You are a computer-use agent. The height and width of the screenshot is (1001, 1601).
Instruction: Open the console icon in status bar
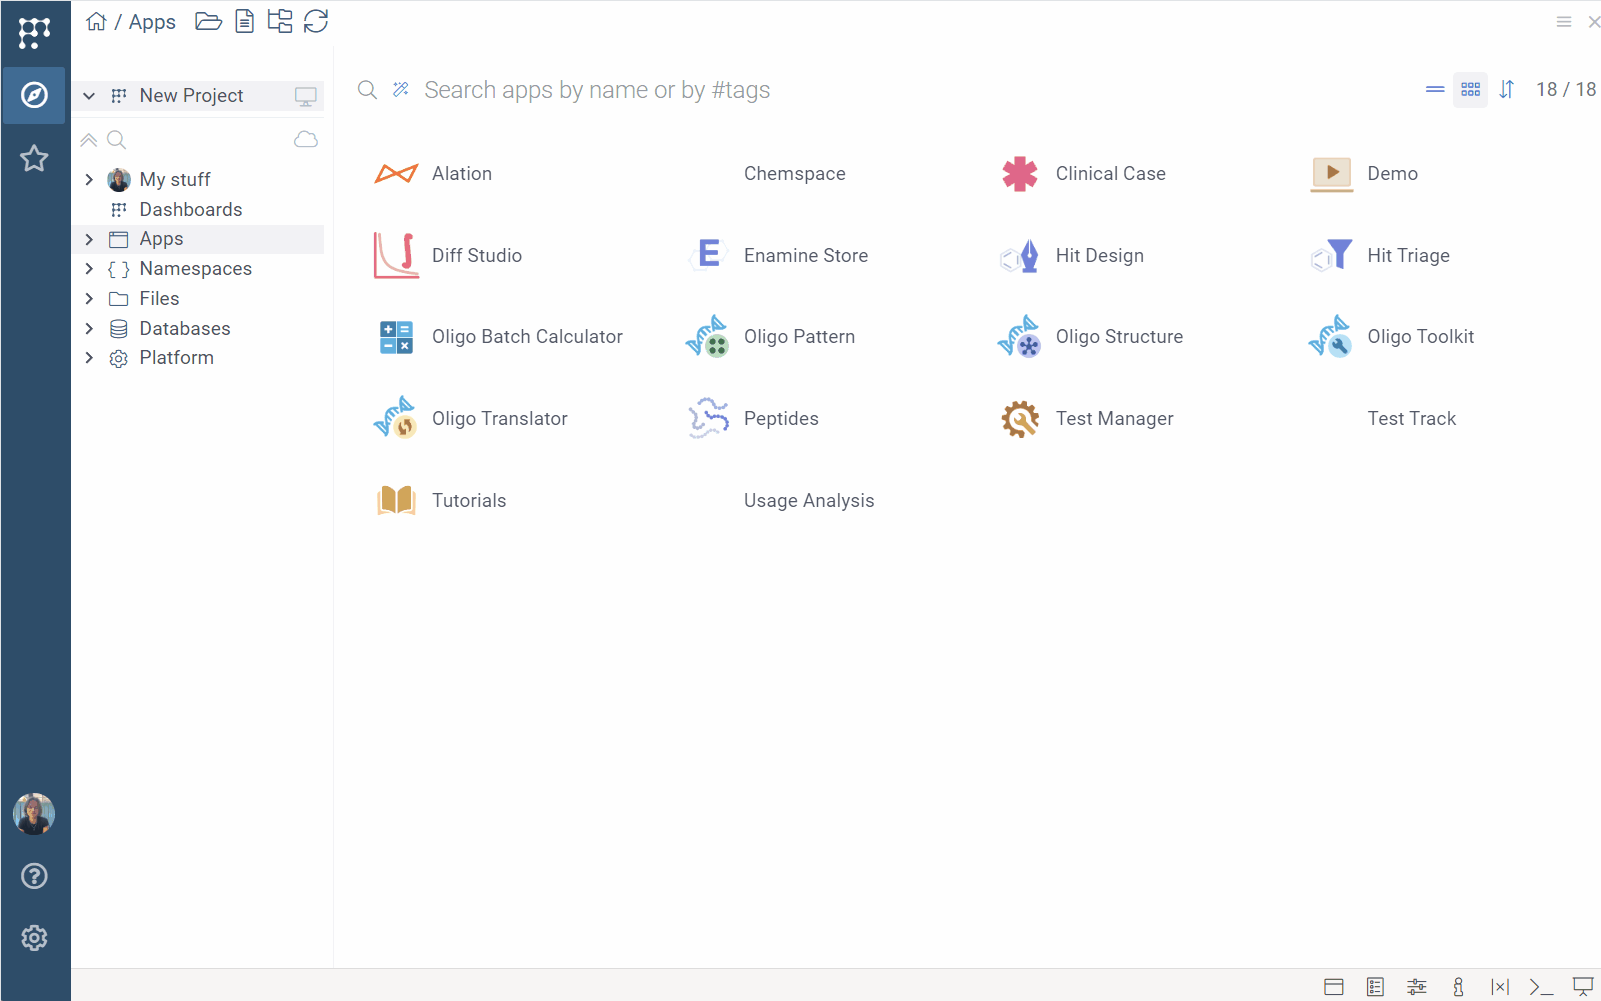point(1541,987)
